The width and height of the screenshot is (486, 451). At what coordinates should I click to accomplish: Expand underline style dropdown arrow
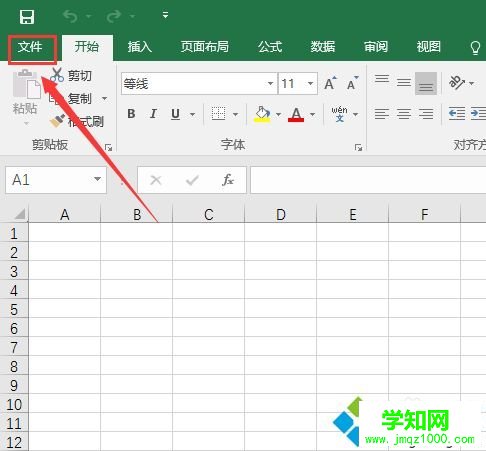coord(192,114)
